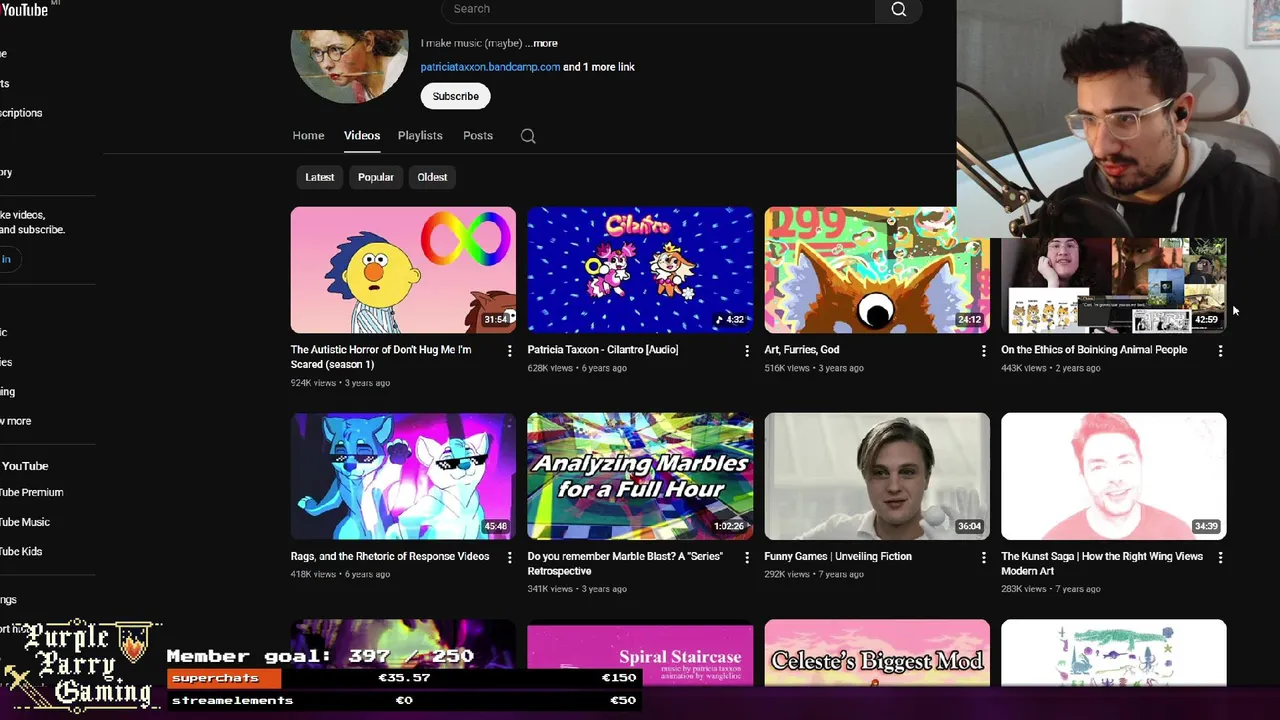Click title 'Do you remember Marble Blast?'
Viewport: 1280px width, 720px height.
[x=625, y=563]
